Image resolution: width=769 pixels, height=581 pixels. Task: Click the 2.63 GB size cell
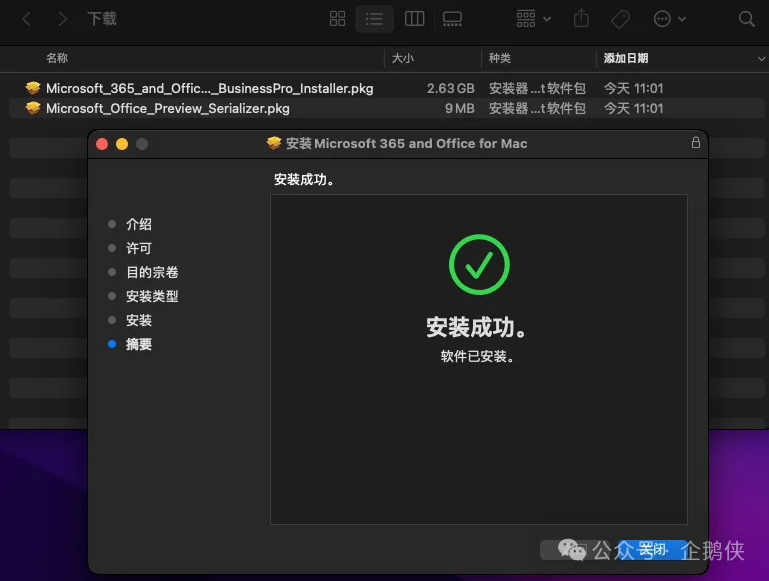point(450,88)
